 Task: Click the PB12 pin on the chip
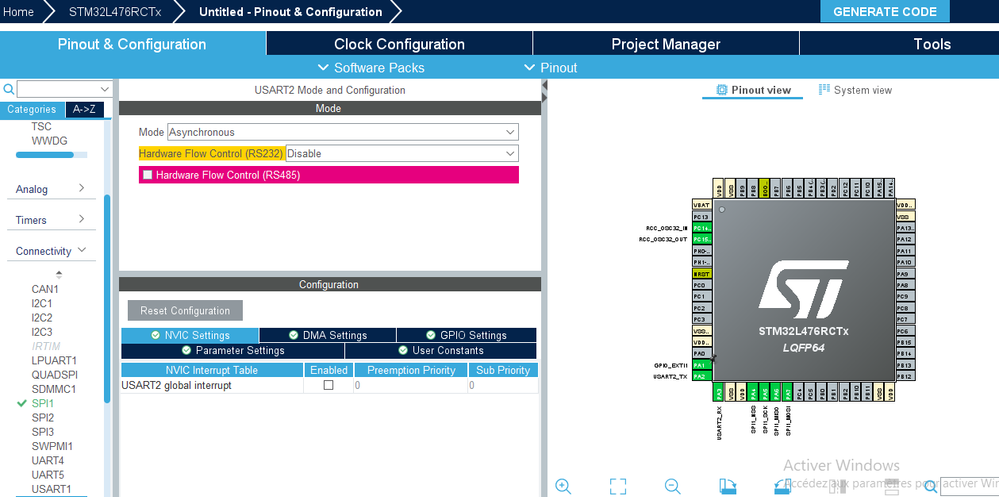point(905,377)
